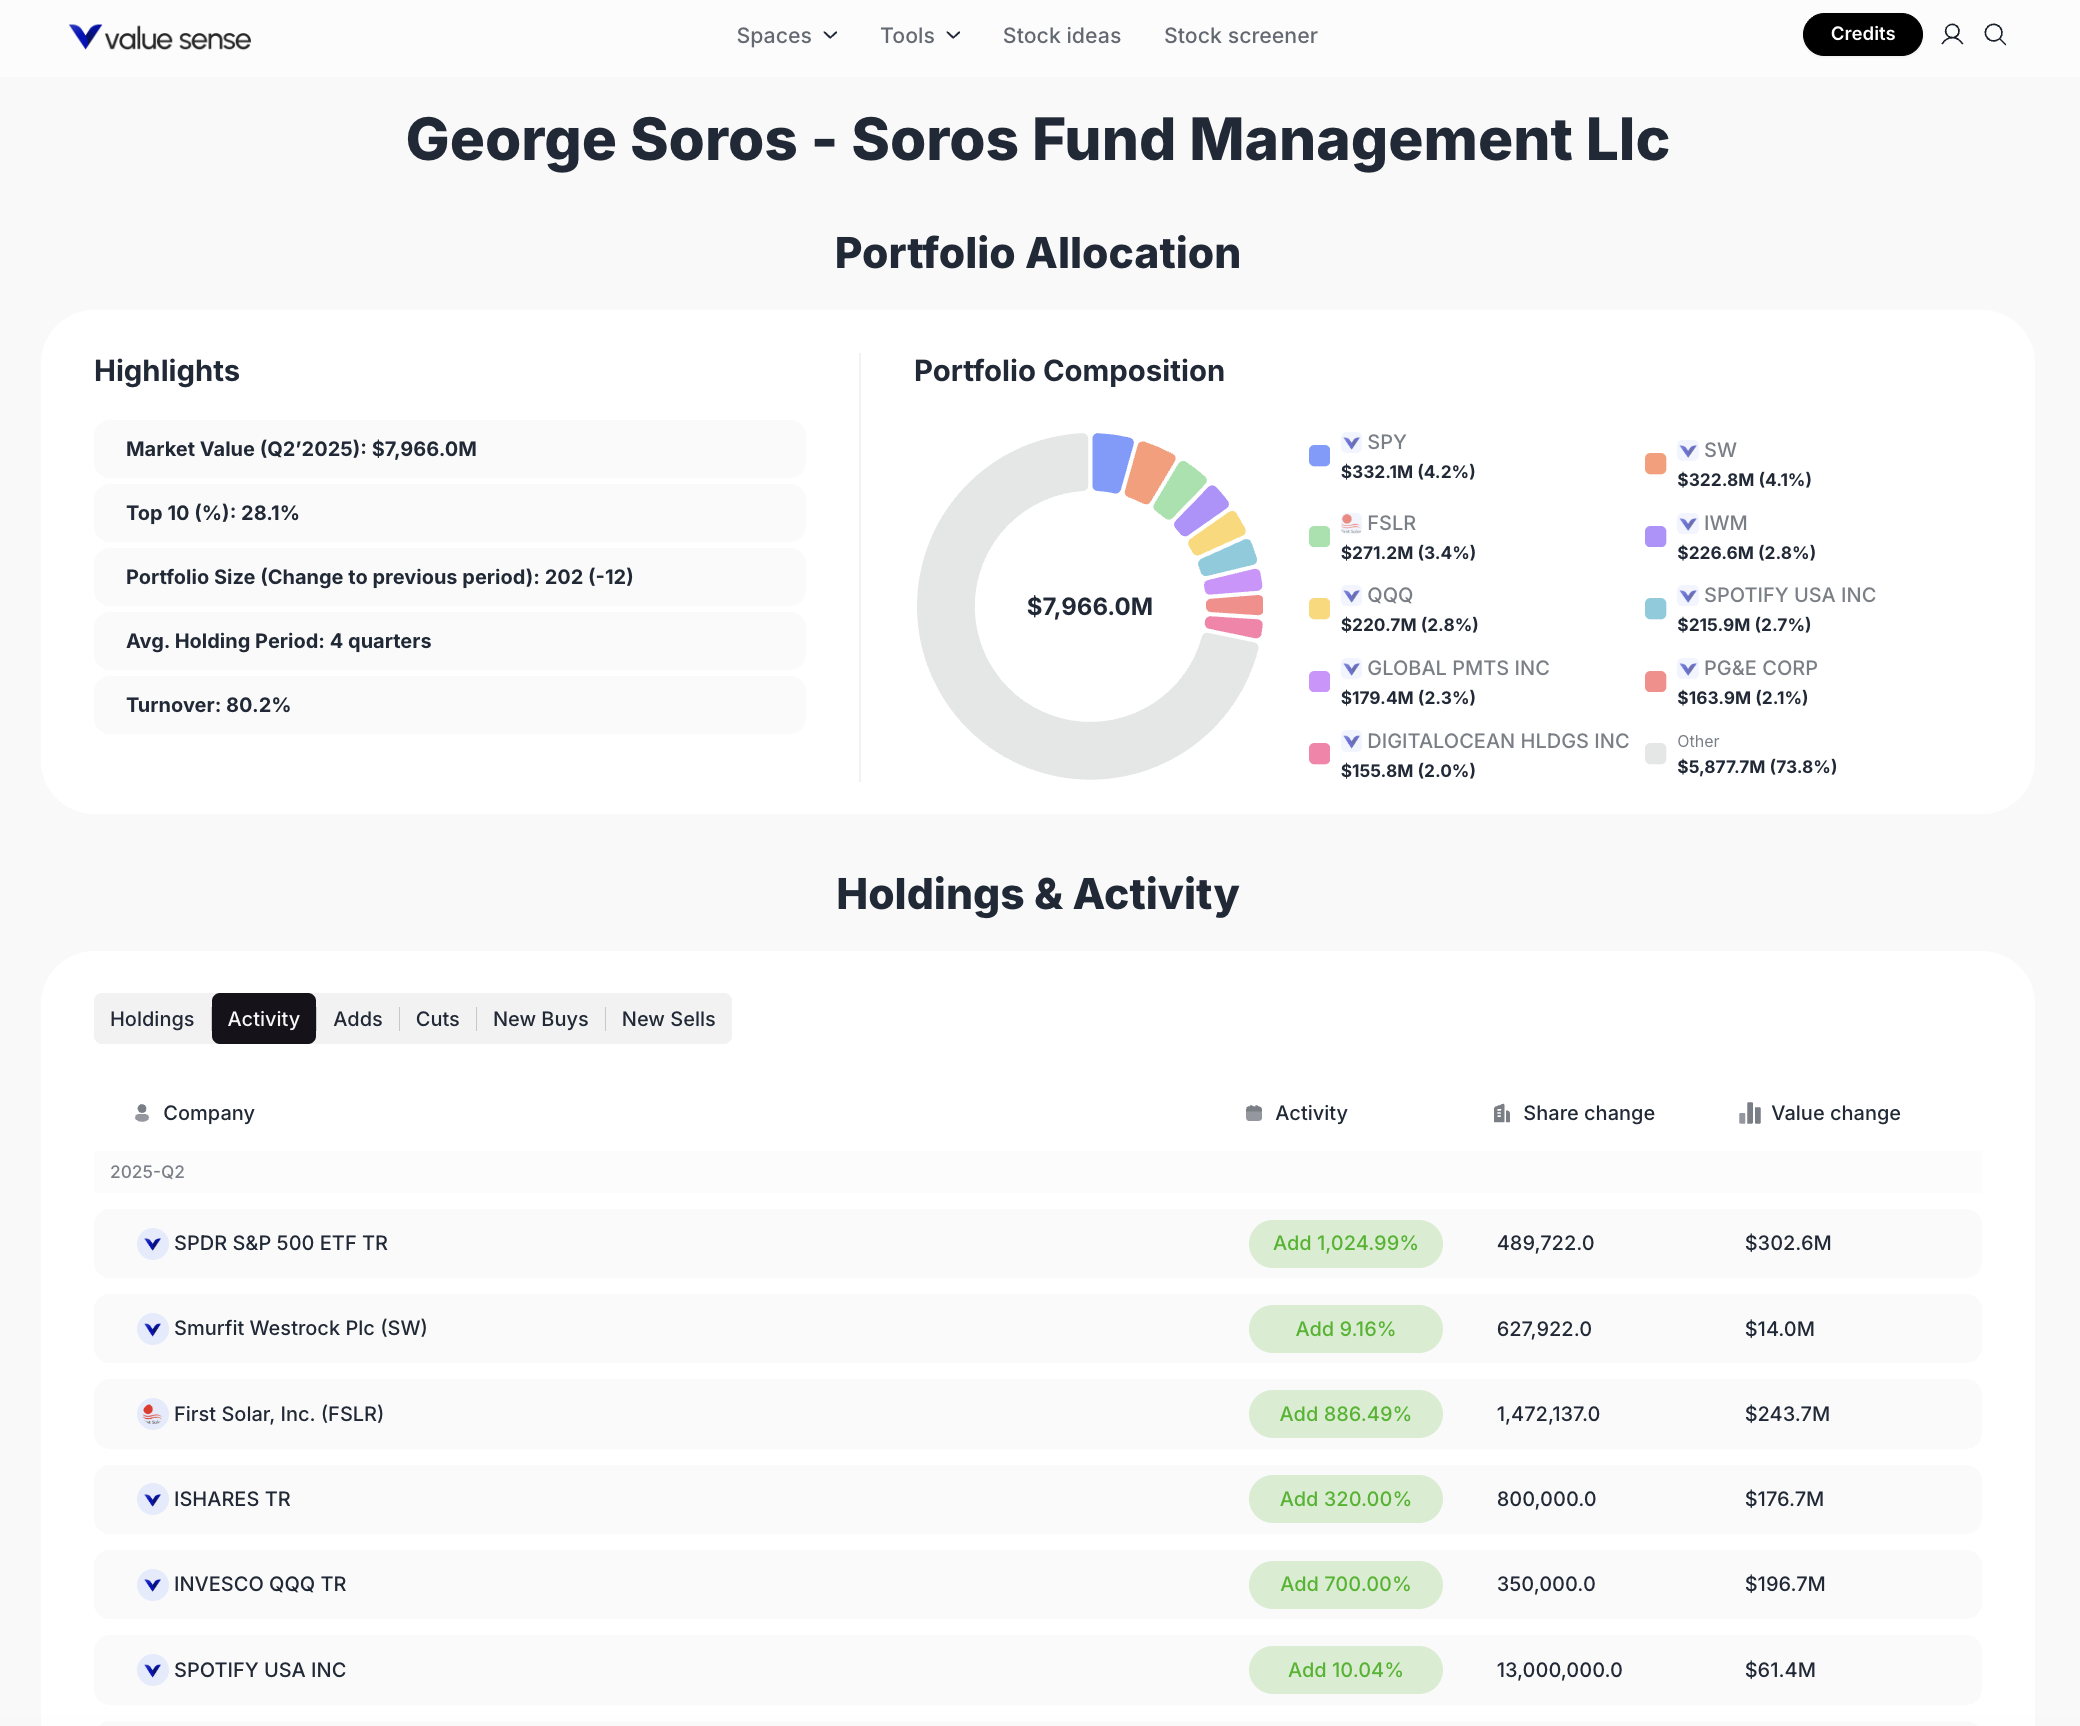
Task: Expand the Tools dropdown menu
Action: [x=920, y=36]
